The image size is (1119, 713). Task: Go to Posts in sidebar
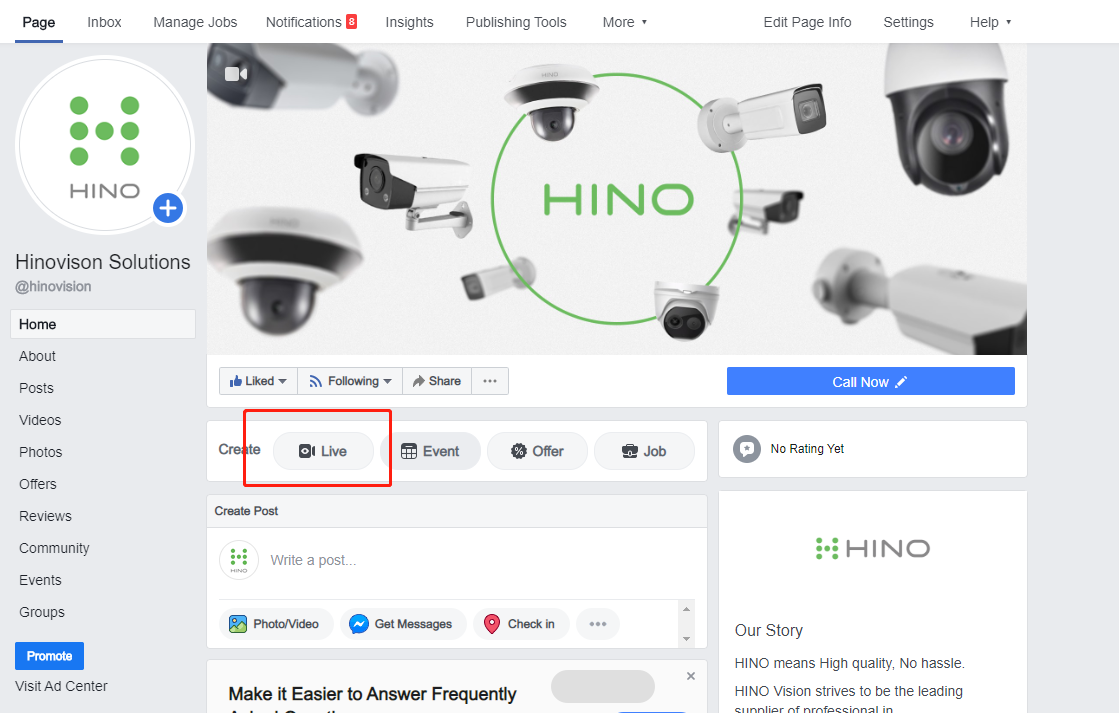point(36,388)
